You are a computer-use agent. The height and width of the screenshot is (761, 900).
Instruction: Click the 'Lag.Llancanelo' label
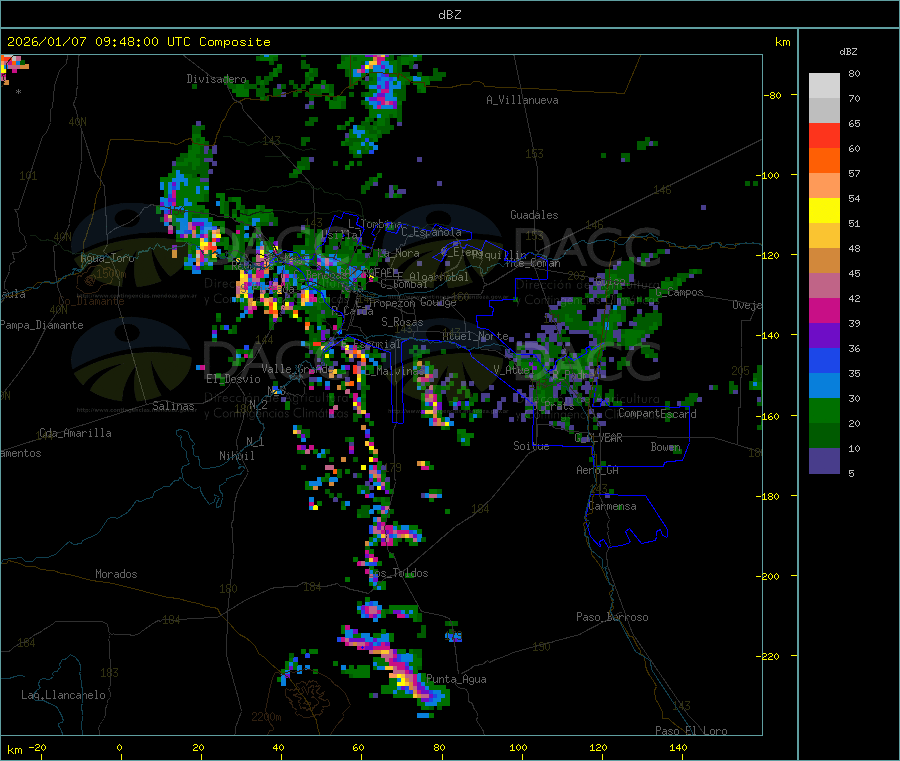63,695
